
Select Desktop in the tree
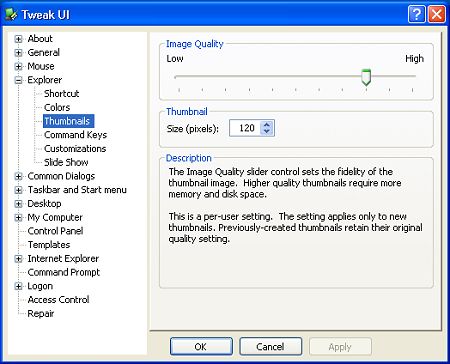click(44, 203)
